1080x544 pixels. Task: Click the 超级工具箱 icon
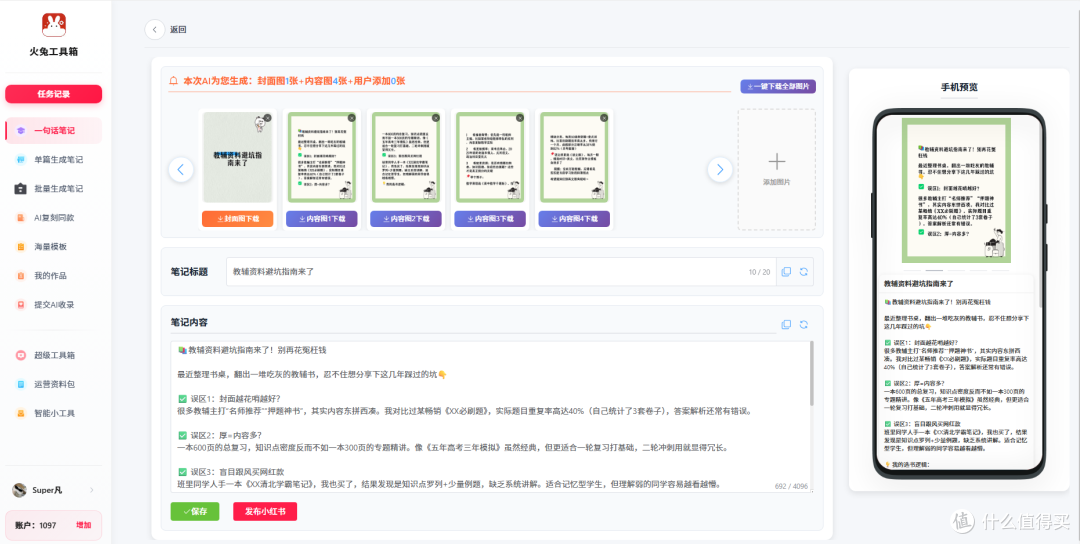[21, 355]
